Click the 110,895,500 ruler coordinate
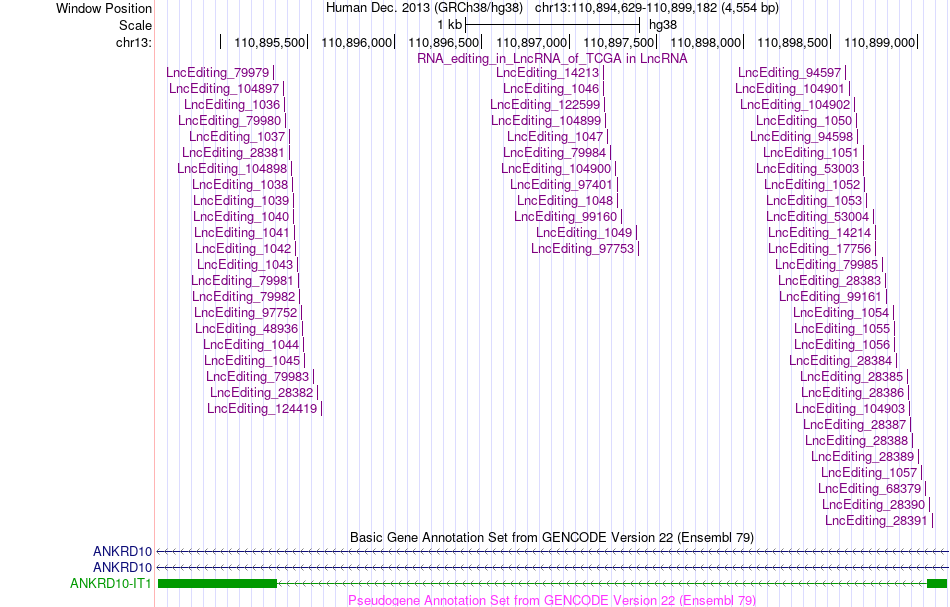Image resolution: width=950 pixels, height=607 pixels. [270, 42]
